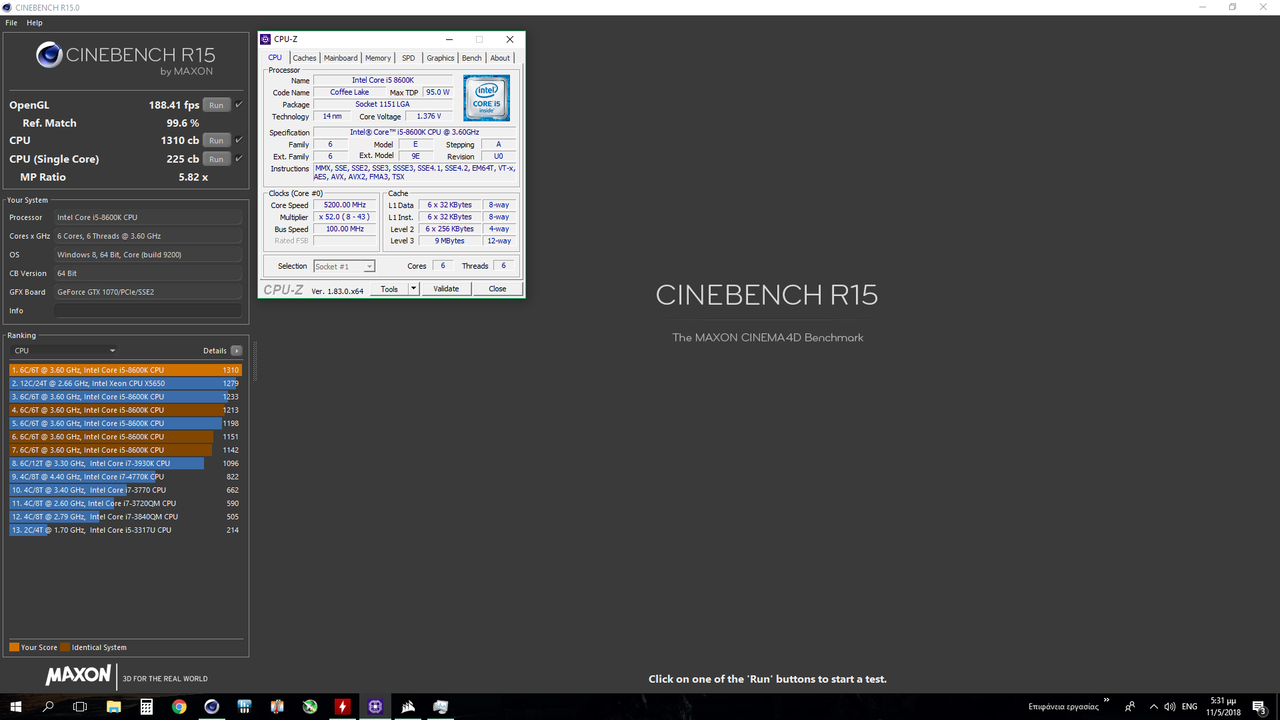Select ranking row Core i5-3317U
This screenshot has height=720, width=1280.
tap(126, 530)
